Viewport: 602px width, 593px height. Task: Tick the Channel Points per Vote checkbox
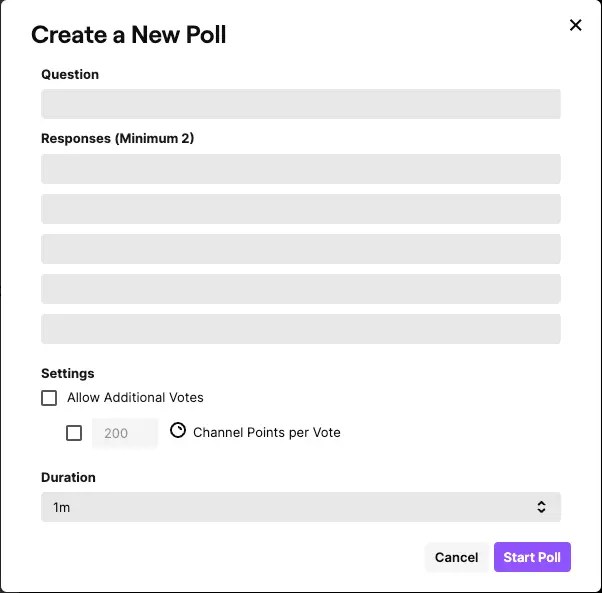pyautogui.click(x=74, y=433)
